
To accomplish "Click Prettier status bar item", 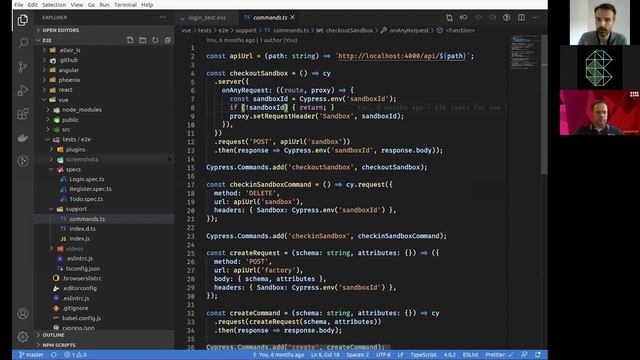I will [499, 355].
